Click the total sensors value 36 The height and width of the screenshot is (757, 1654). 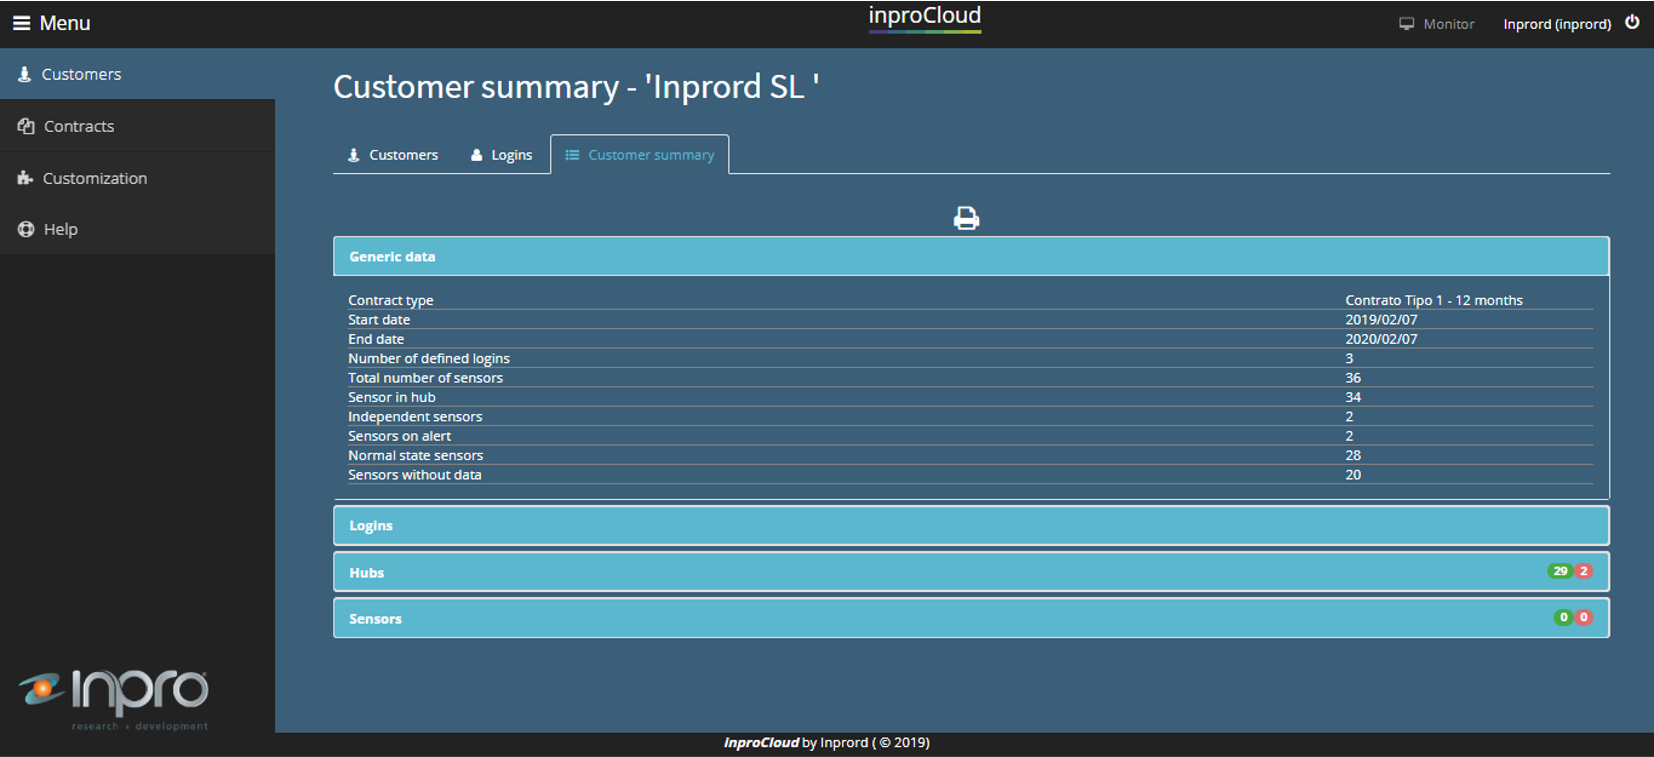click(1353, 378)
